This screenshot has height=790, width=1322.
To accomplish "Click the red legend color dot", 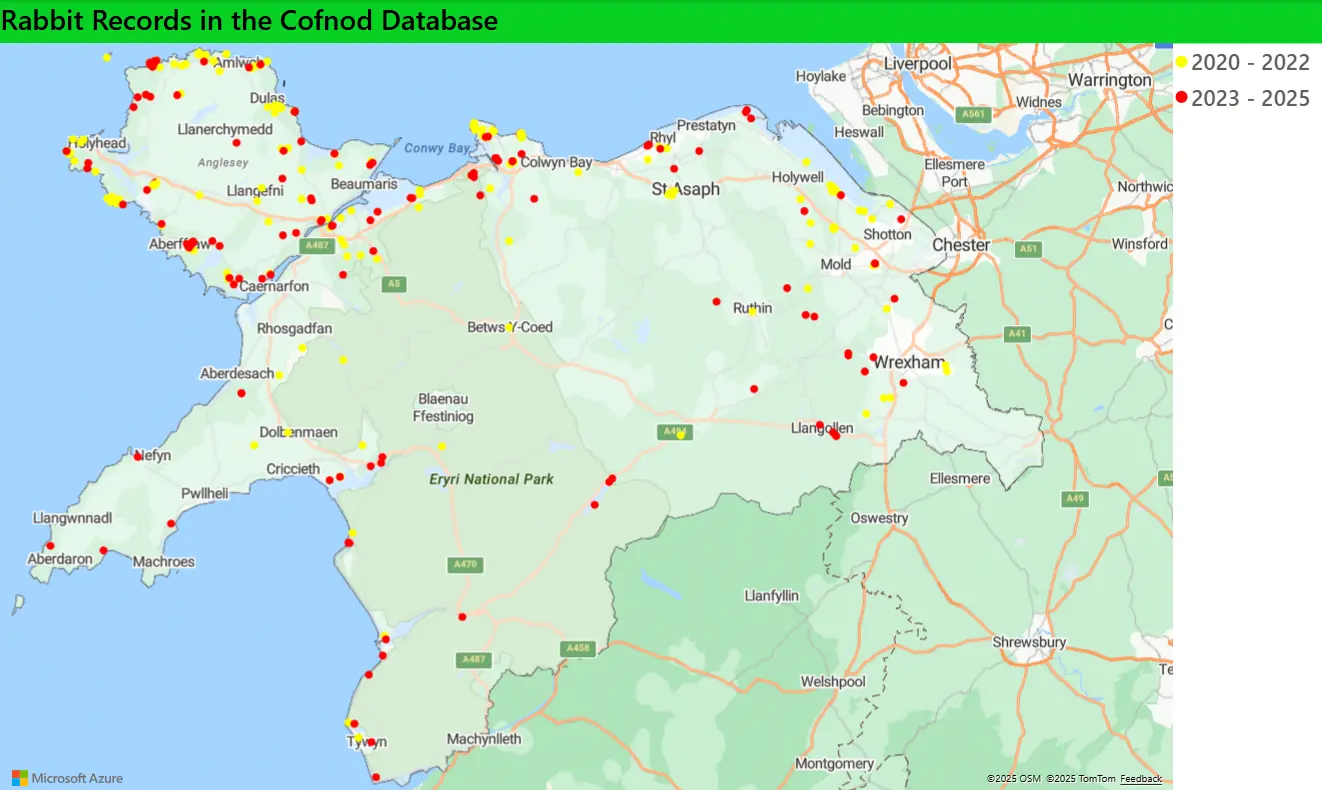I will 1181,98.
